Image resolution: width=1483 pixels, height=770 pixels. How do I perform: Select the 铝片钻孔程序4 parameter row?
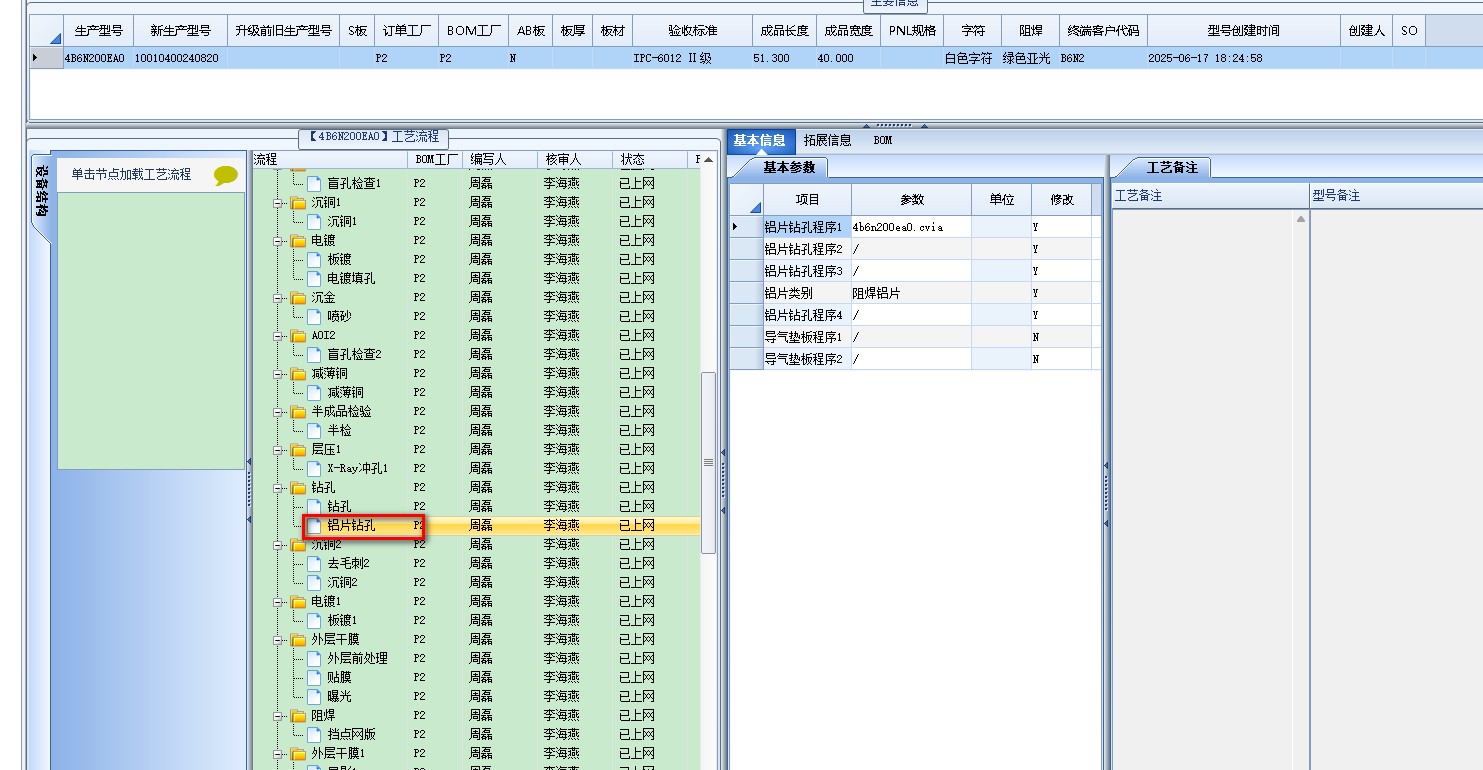[915, 315]
